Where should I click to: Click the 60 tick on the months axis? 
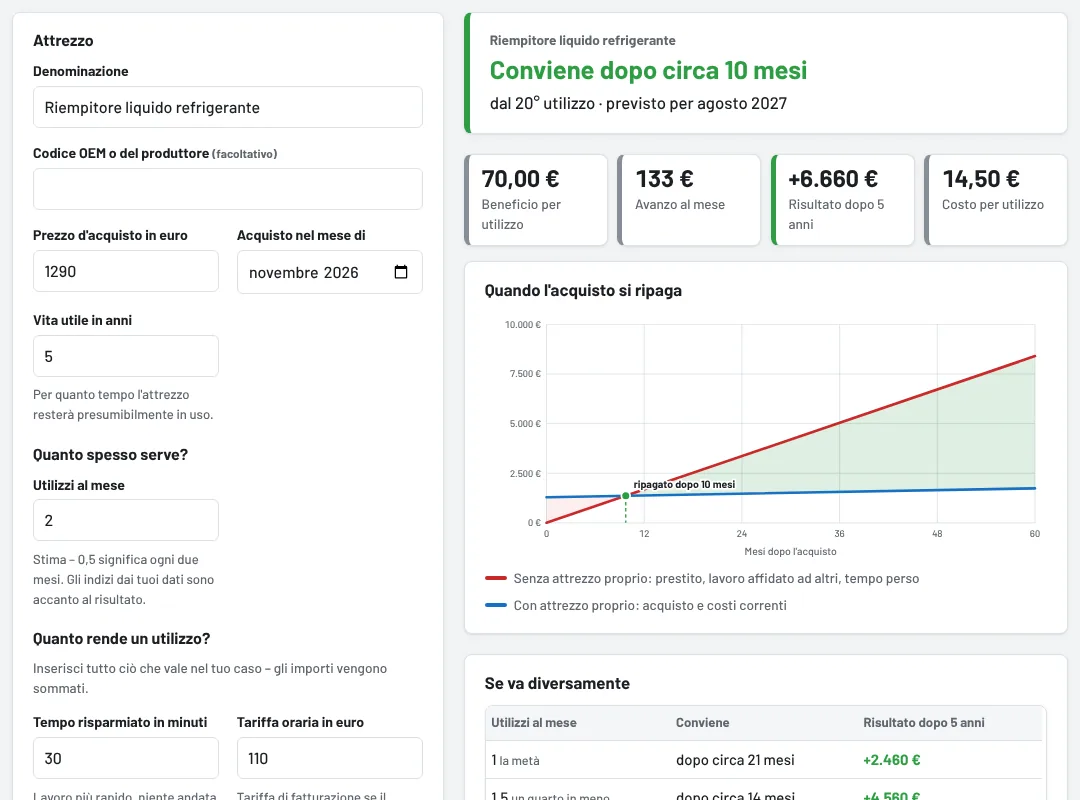[x=1035, y=534]
